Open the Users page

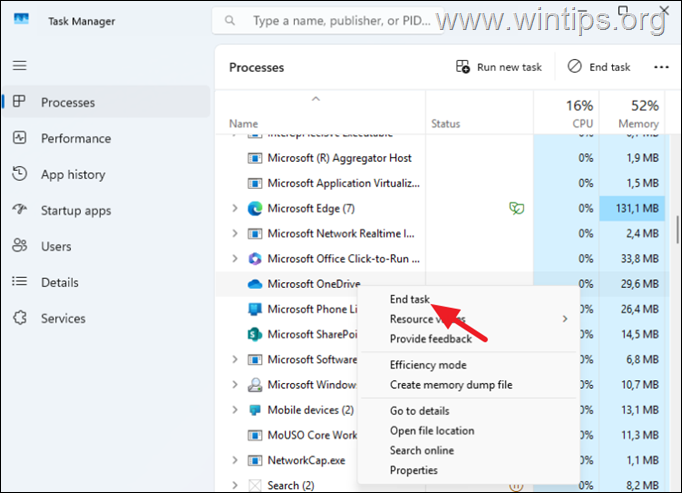coord(106,246)
